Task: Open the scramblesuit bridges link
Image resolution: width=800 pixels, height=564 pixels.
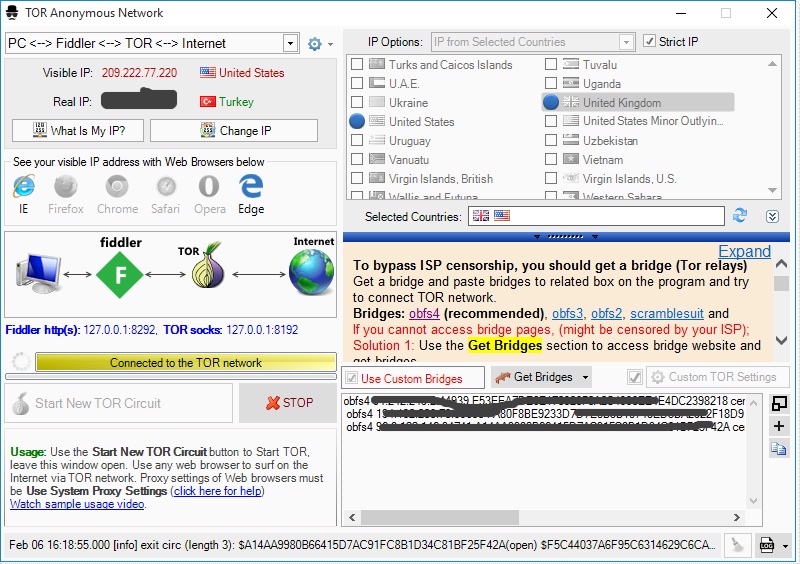Action: [667, 313]
